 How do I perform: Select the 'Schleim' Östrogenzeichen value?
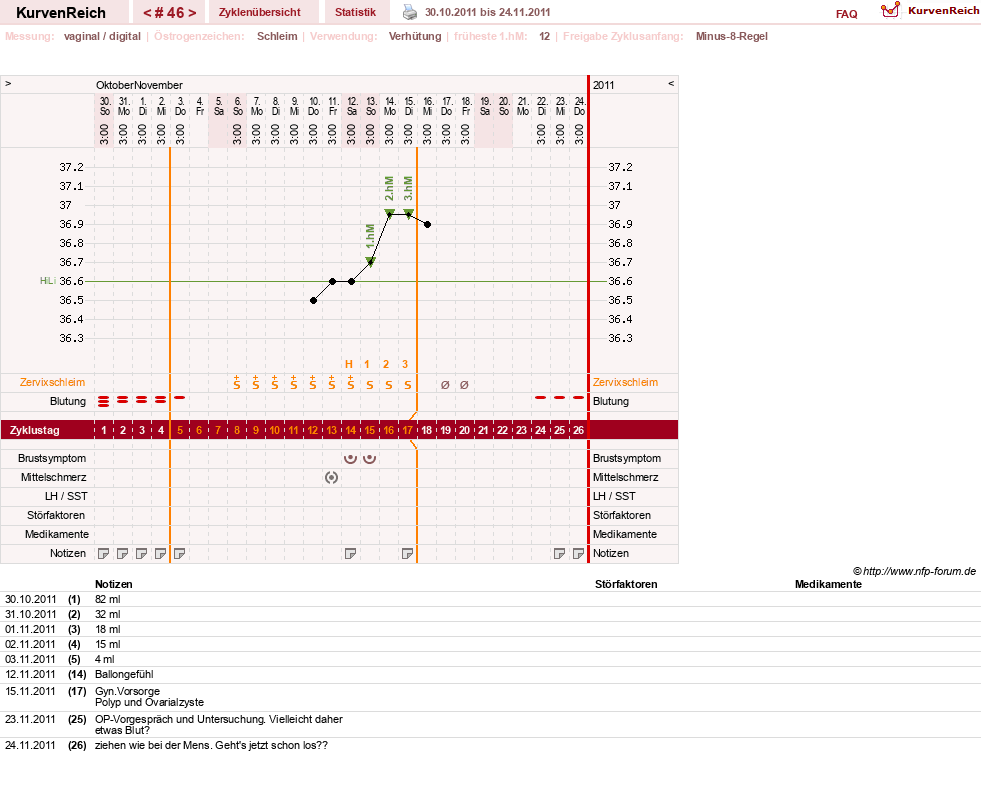point(277,36)
